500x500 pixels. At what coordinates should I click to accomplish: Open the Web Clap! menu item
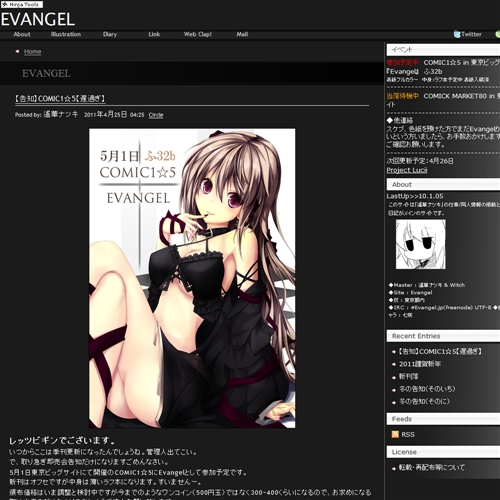pos(198,34)
